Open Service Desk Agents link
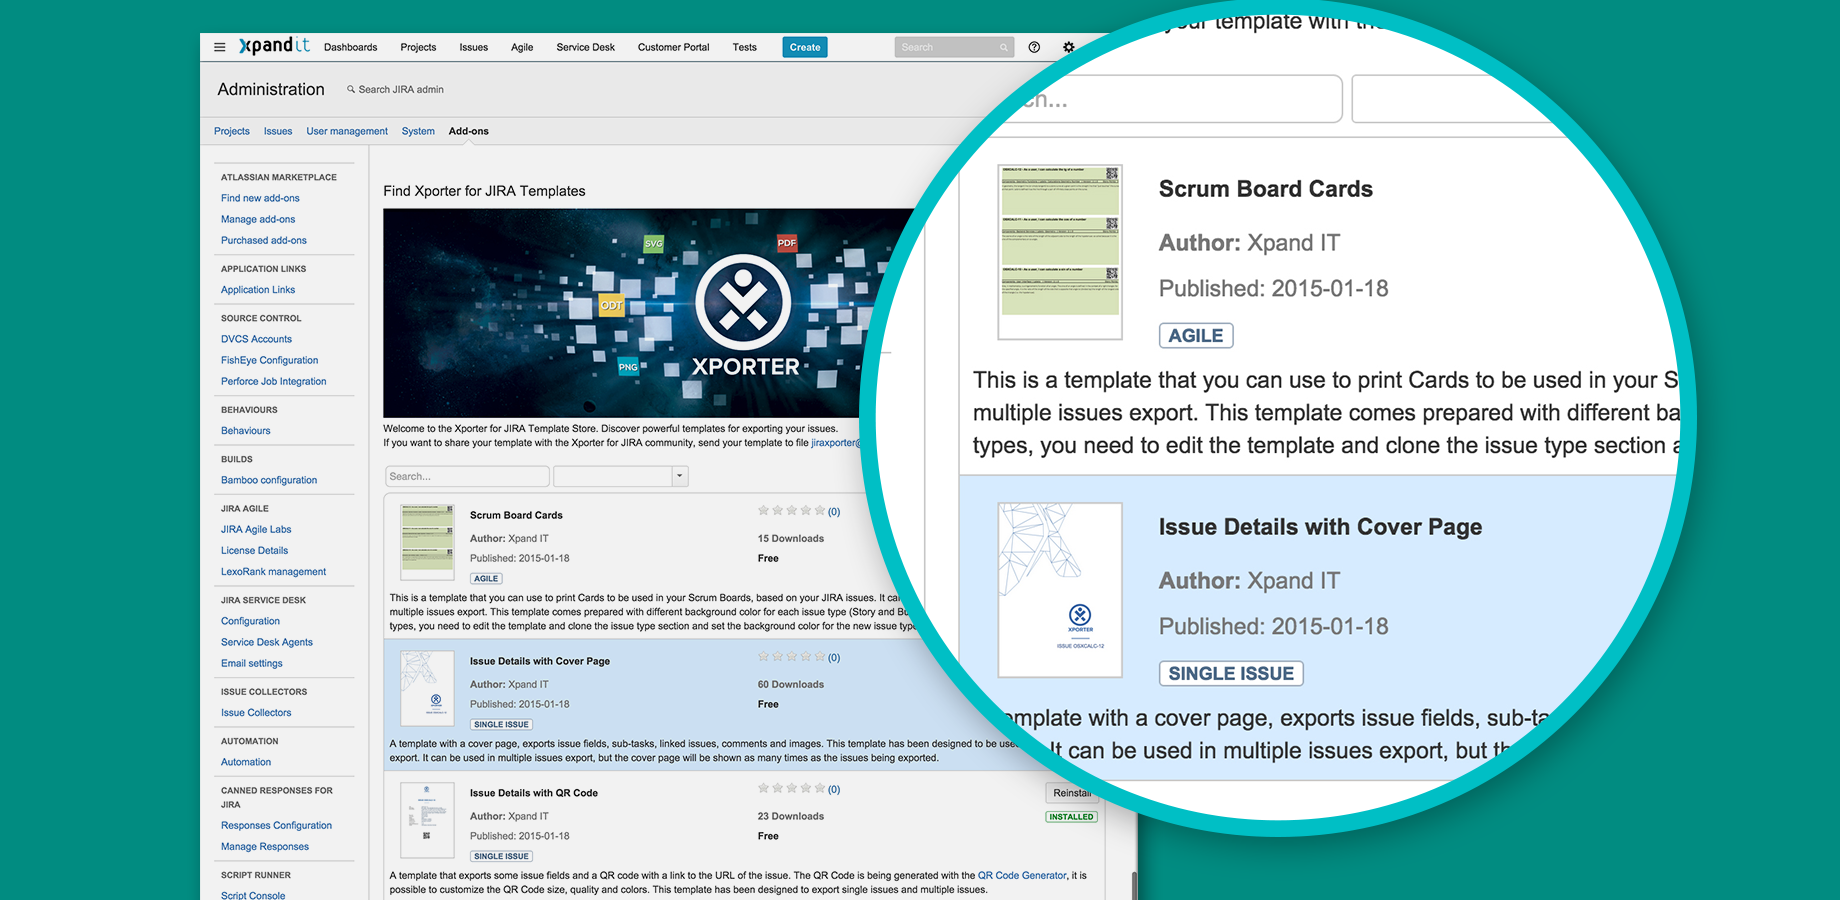Viewport: 1840px width, 900px height. coord(267,642)
